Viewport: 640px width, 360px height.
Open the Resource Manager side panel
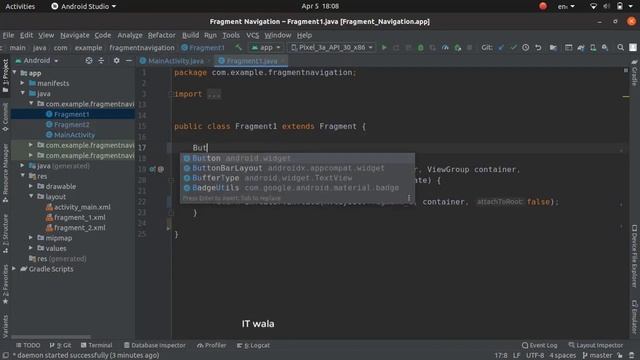(5, 173)
